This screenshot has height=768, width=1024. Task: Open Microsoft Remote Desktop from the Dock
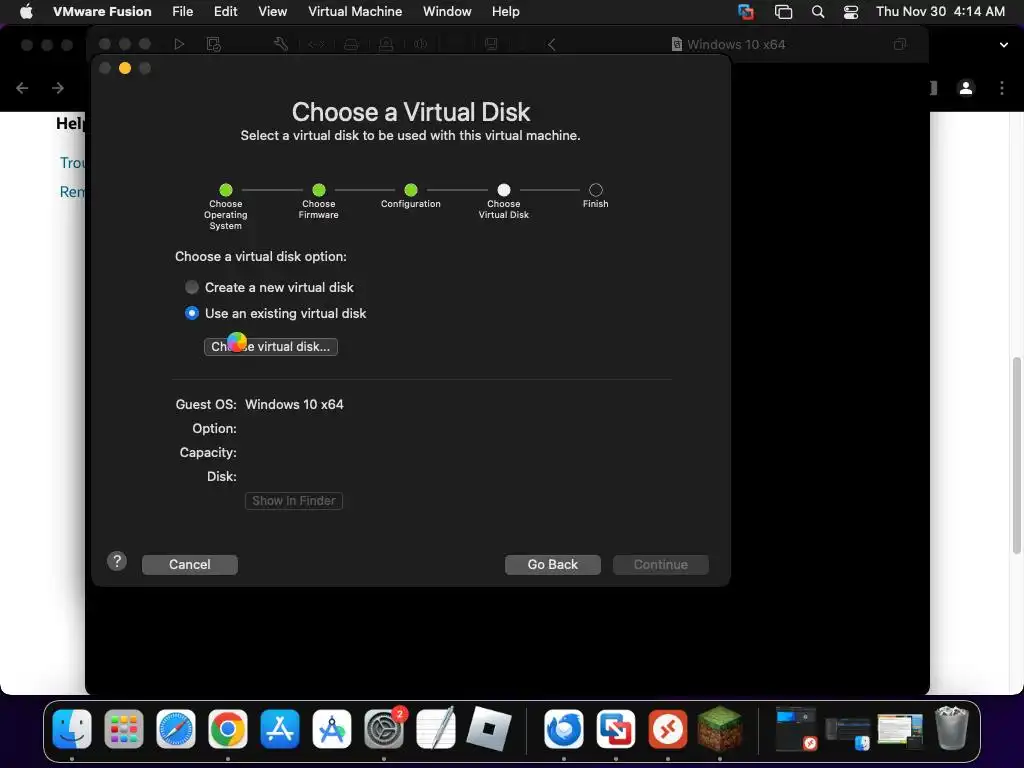[667, 729]
